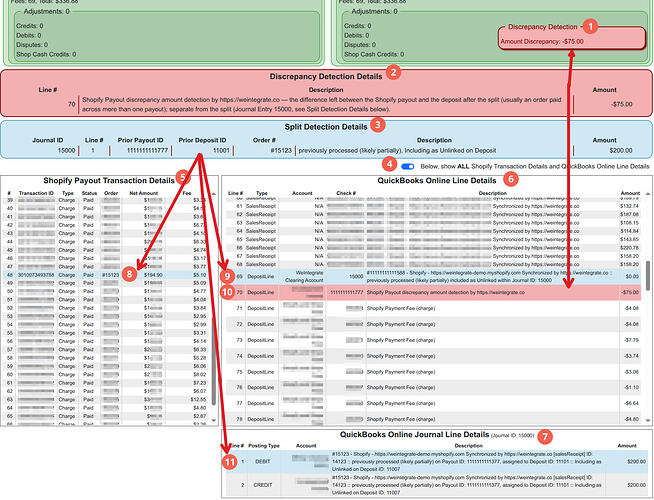This screenshot has height=500, width=654.
Task: Click Journal ID value 15000 in Split Detection
Action: [66, 151]
